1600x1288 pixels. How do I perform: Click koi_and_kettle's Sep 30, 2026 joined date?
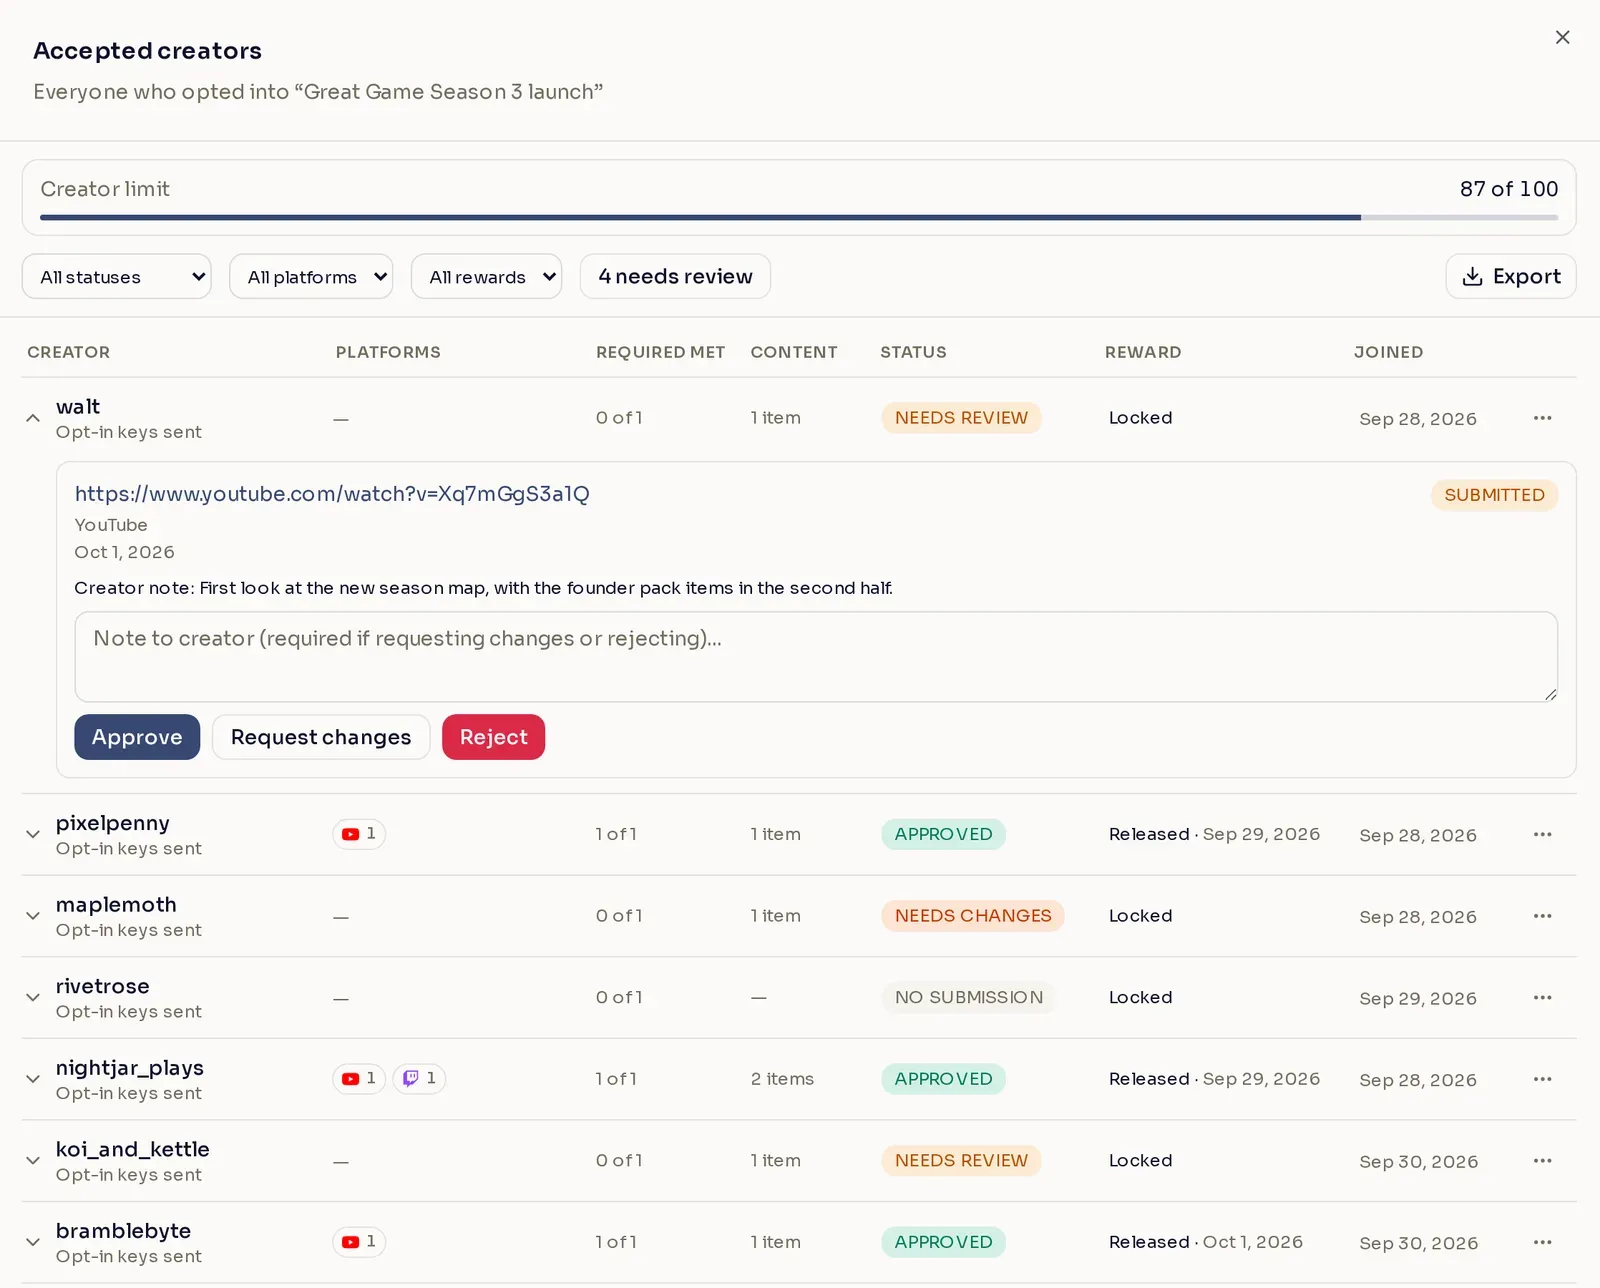(1418, 1162)
